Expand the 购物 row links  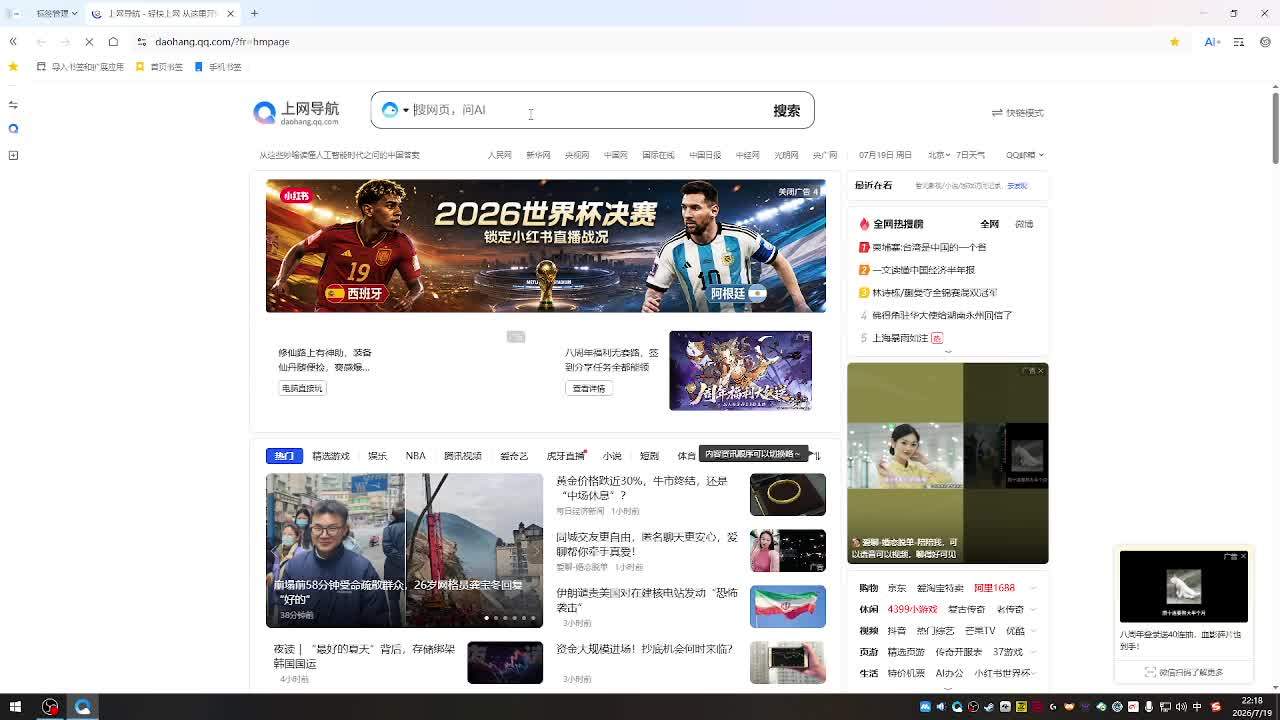tap(1033, 588)
